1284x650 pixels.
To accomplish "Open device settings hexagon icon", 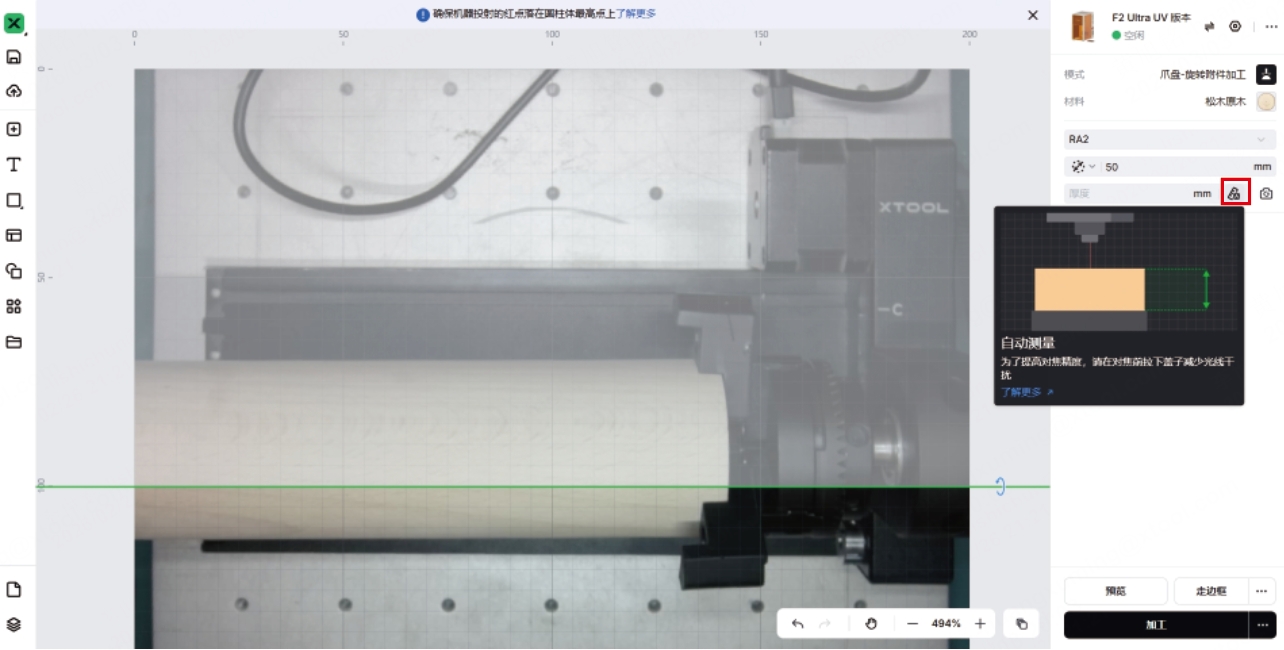I will pyautogui.click(x=1235, y=27).
